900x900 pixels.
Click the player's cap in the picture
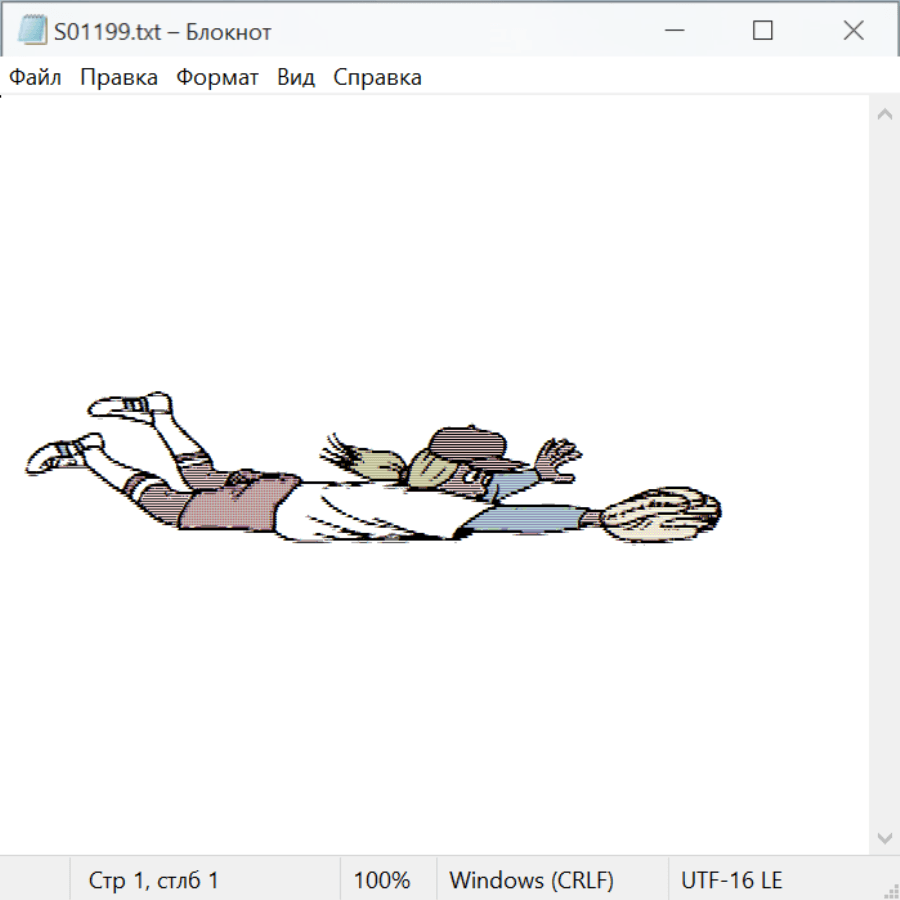[470, 443]
